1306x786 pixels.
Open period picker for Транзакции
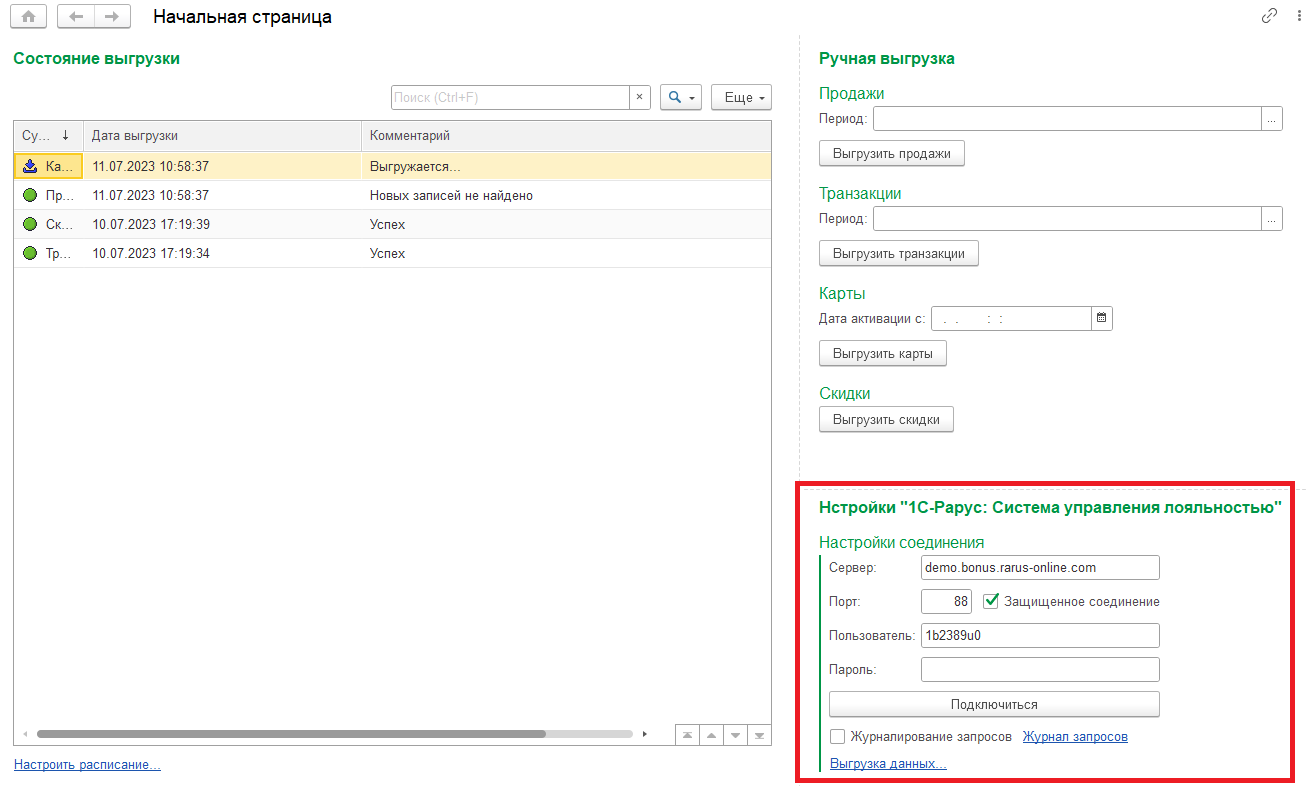1272,219
